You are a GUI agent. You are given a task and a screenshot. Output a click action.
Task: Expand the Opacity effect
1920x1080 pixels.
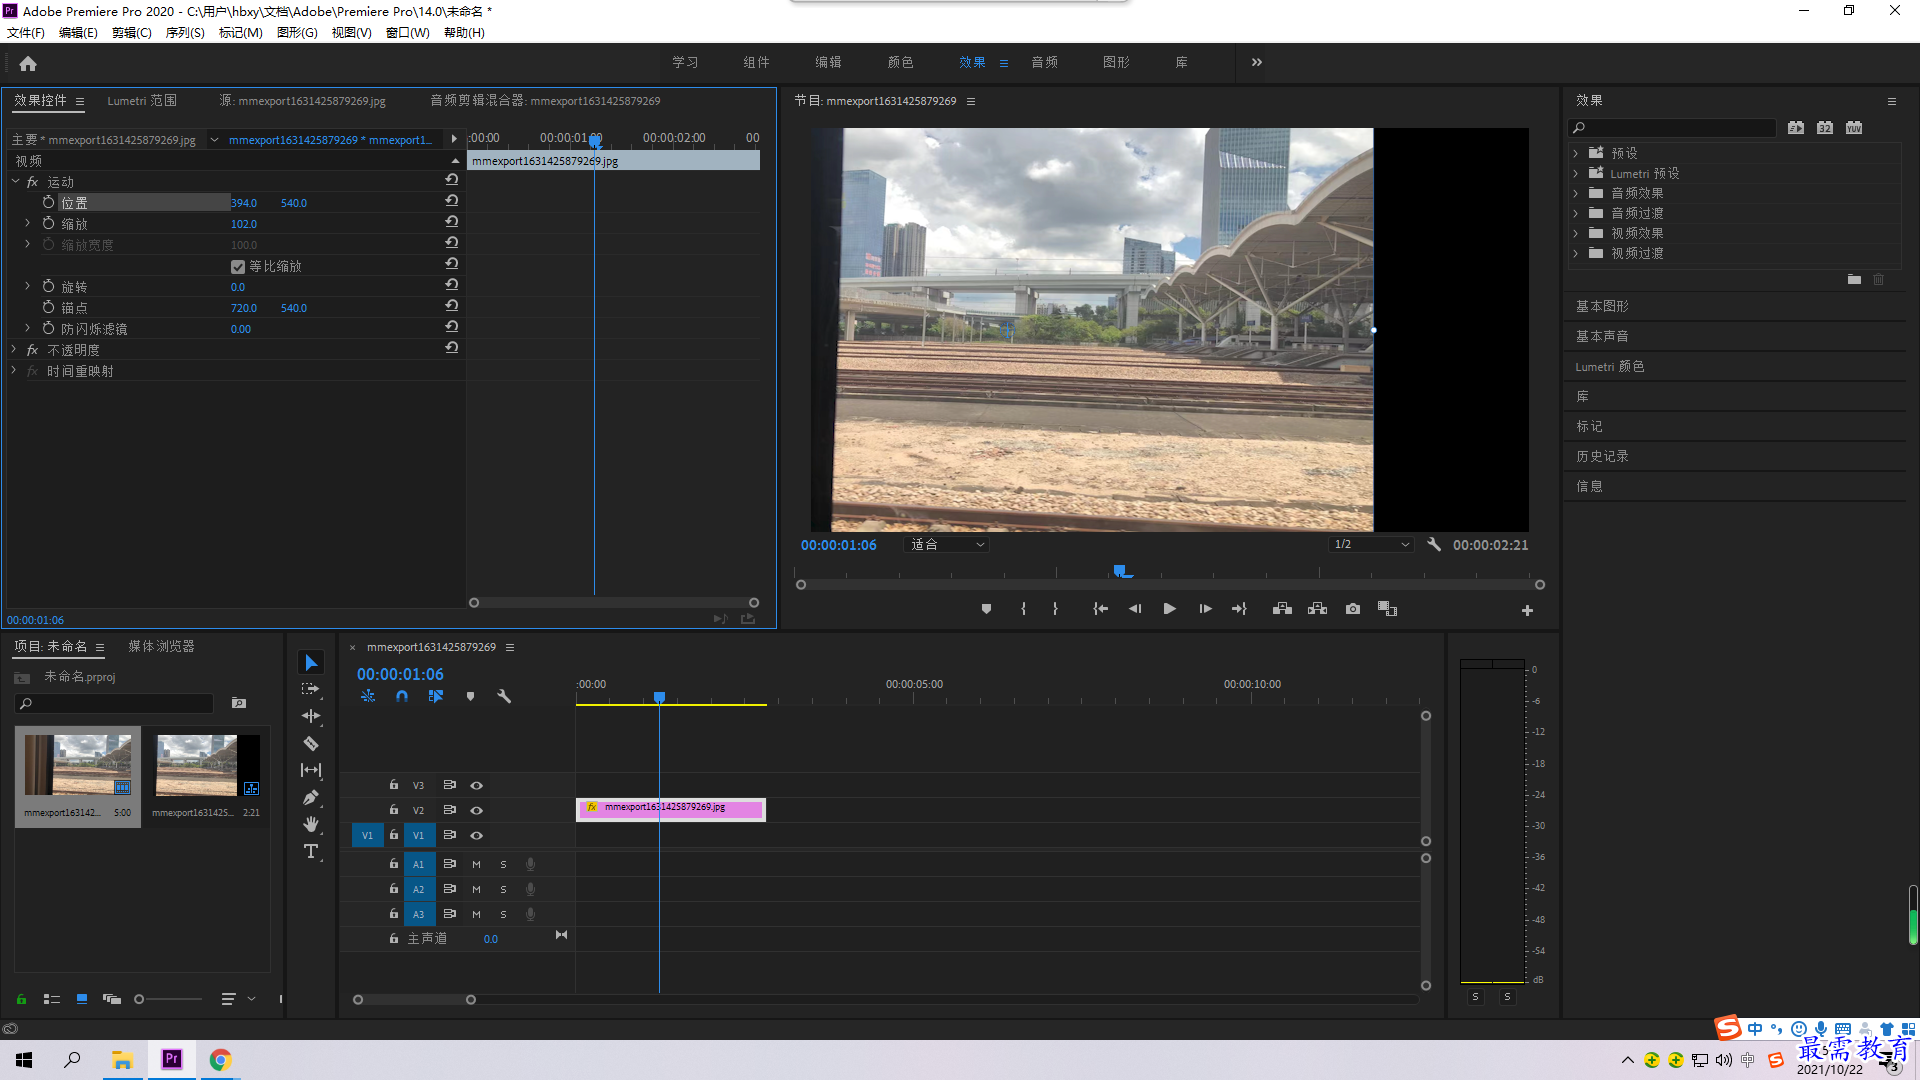[14, 349]
